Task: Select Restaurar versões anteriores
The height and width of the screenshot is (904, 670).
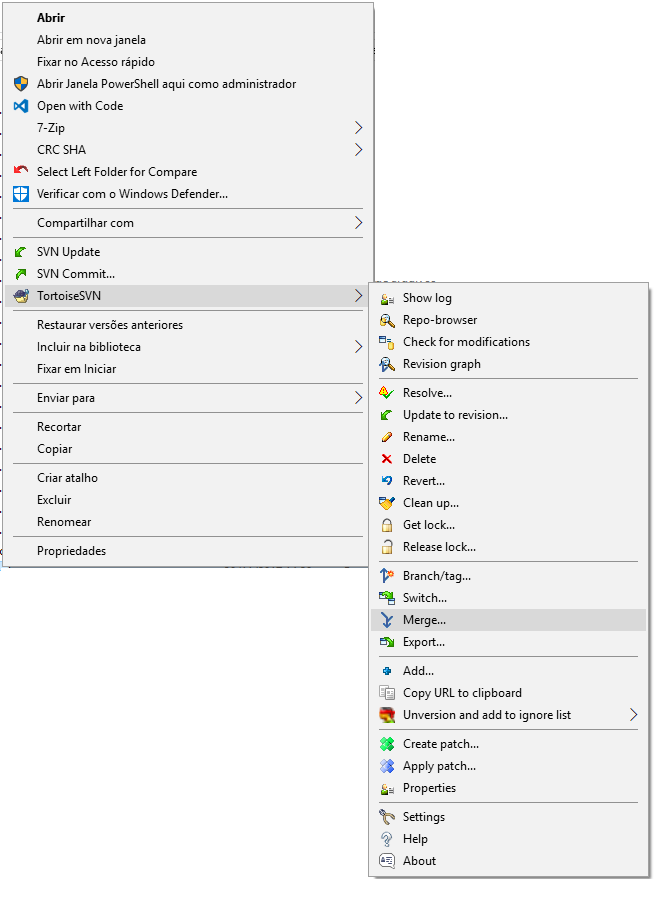Action: point(188,325)
